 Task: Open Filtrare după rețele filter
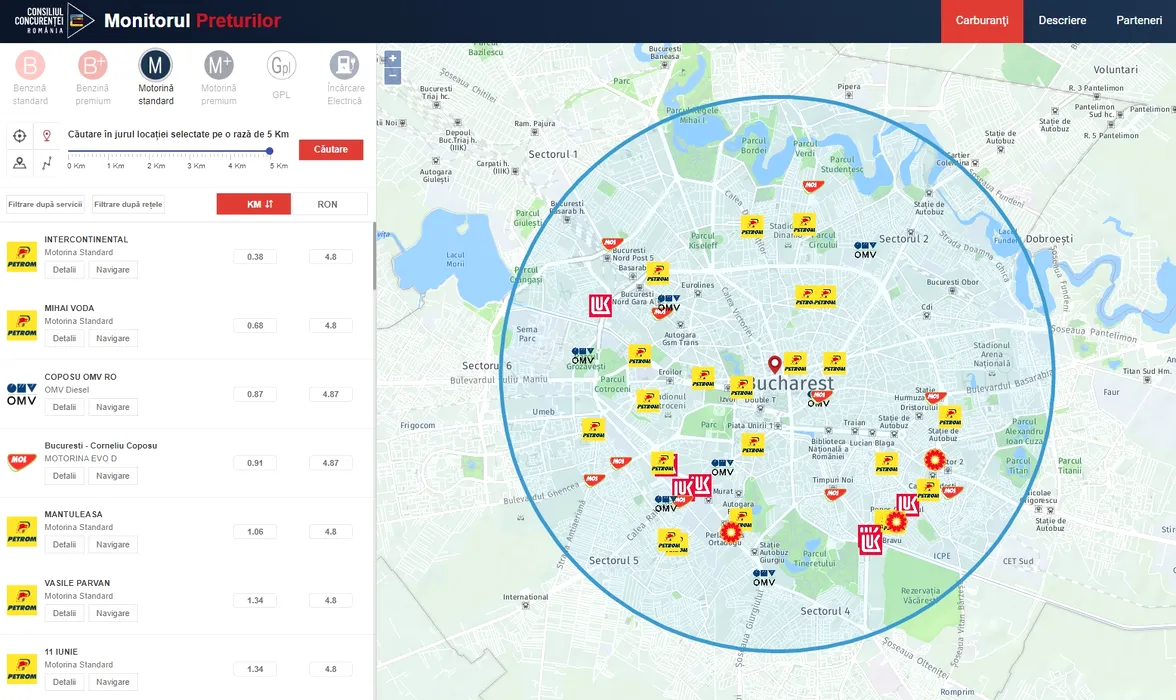128,204
